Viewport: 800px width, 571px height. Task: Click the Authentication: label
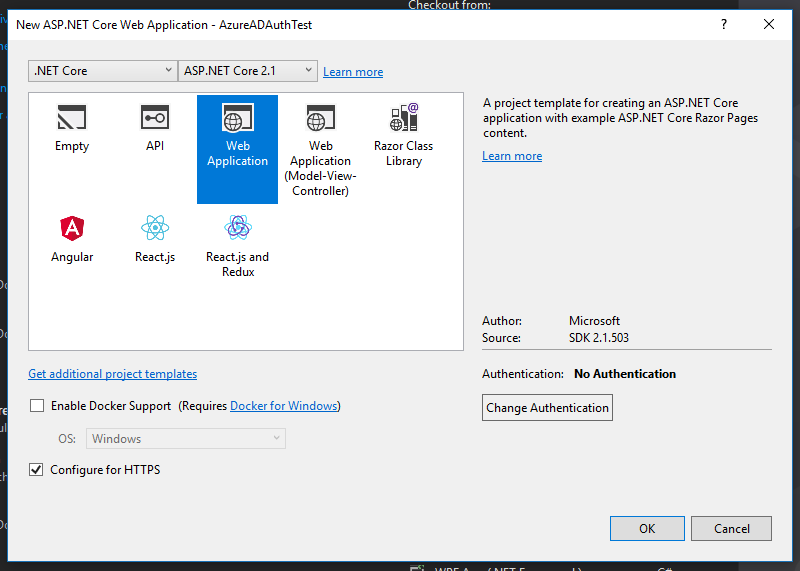[523, 374]
